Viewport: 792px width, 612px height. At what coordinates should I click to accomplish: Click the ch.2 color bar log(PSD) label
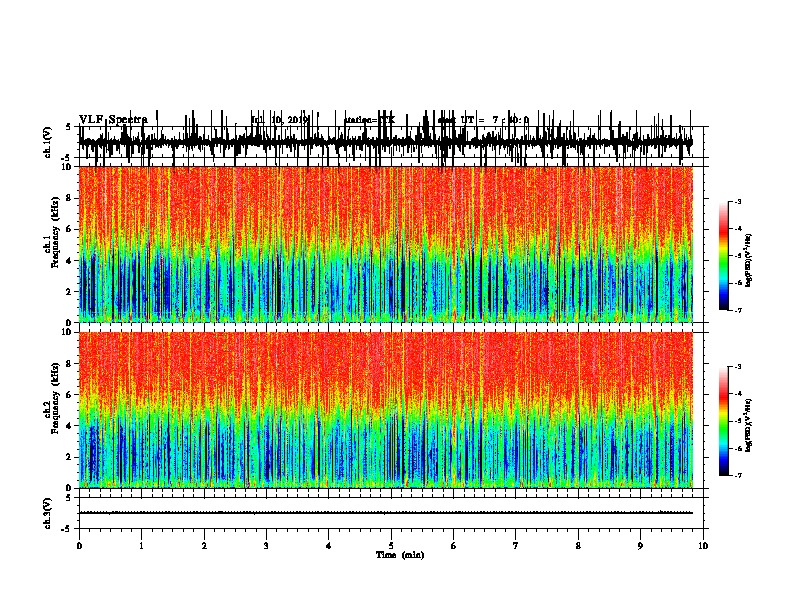tap(749, 425)
